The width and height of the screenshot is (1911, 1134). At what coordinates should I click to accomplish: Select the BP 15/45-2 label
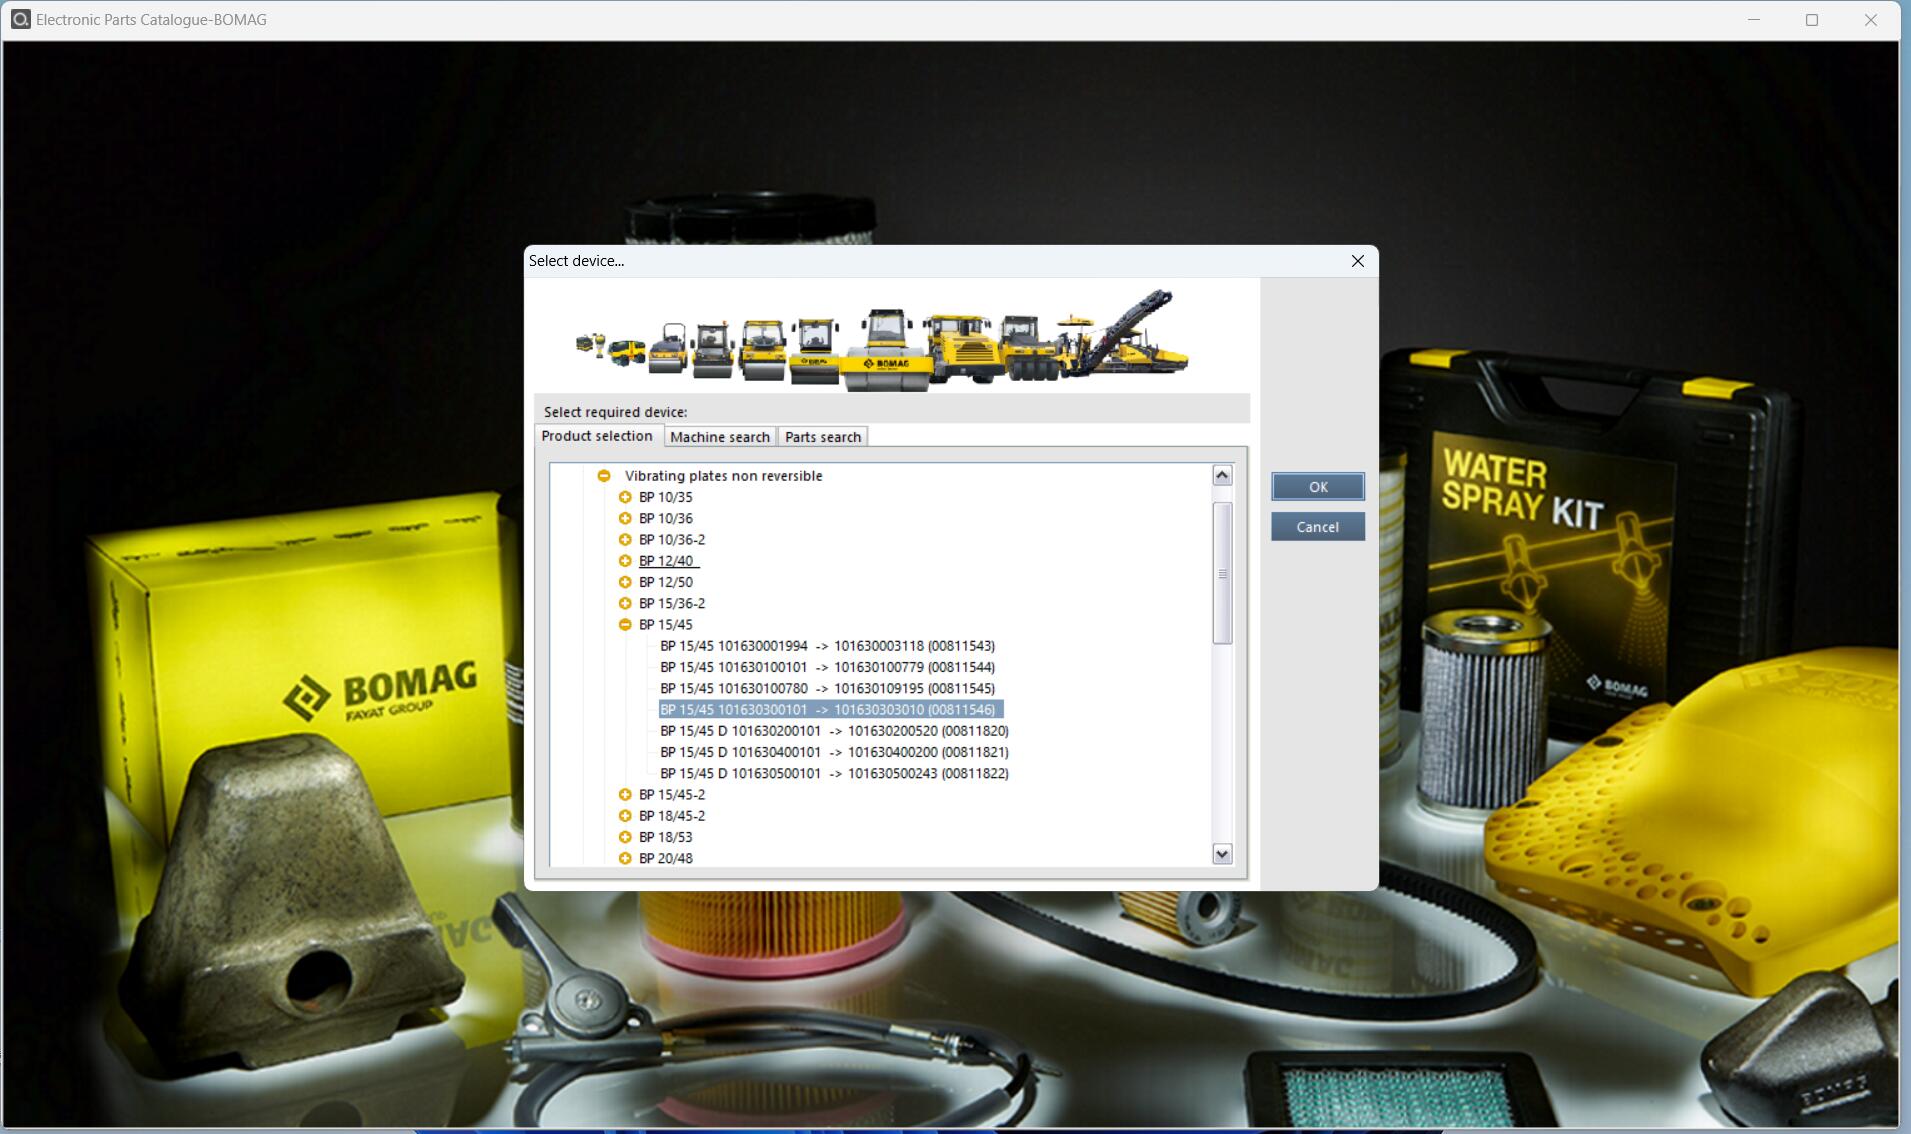(672, 795)
